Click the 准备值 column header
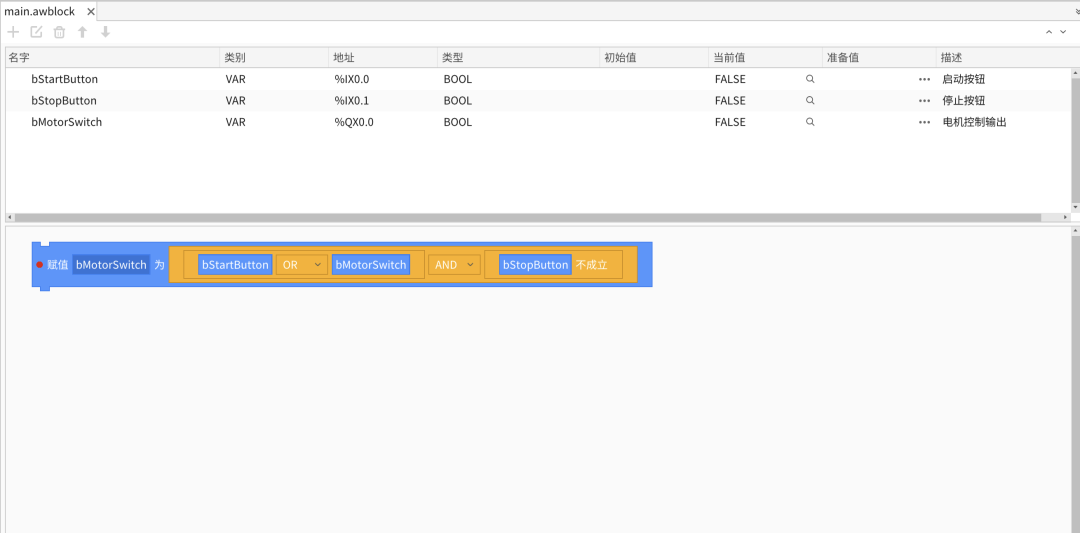 pos(880,58)
